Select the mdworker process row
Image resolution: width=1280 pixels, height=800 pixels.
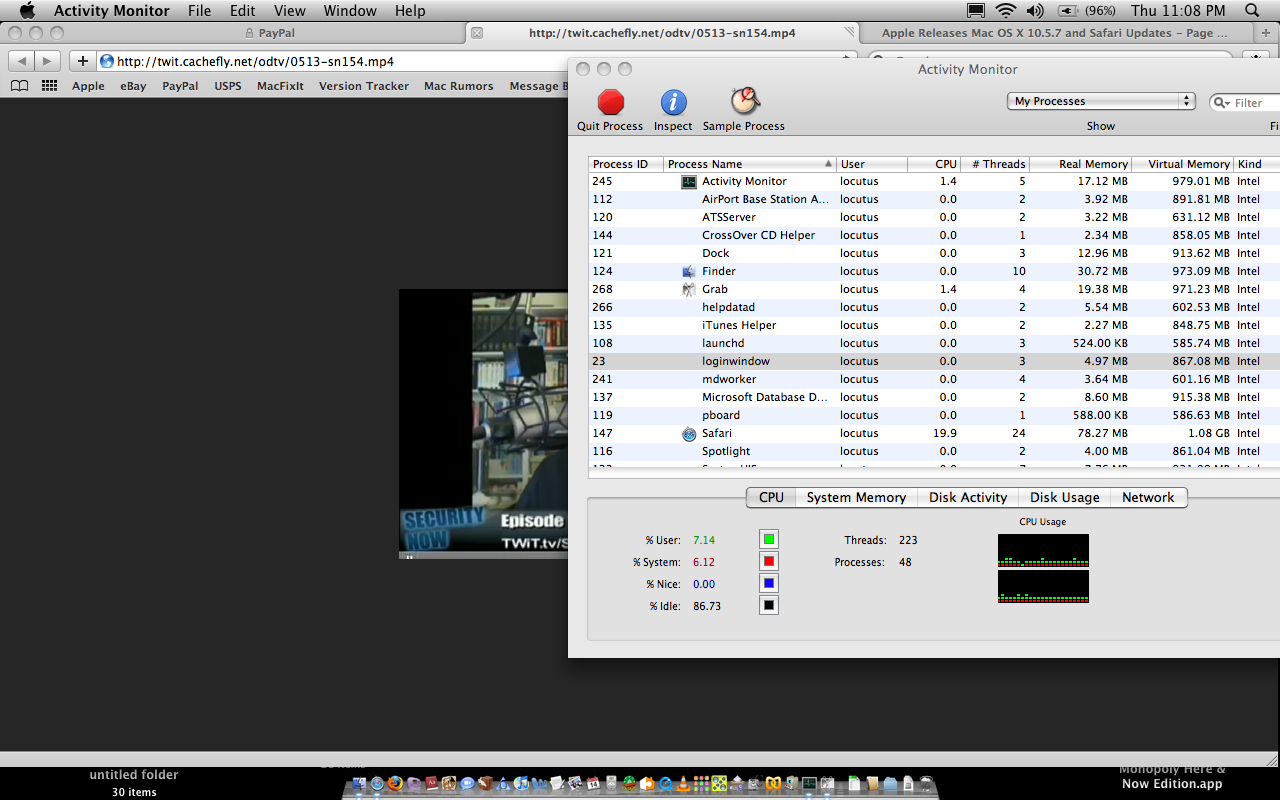click(x=934, y=379)
